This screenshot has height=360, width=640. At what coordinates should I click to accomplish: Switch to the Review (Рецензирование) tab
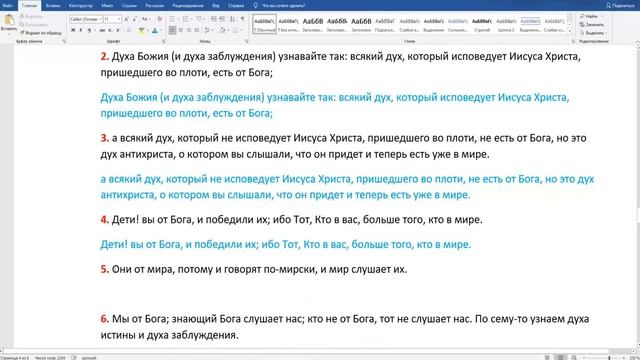(188, 6)
